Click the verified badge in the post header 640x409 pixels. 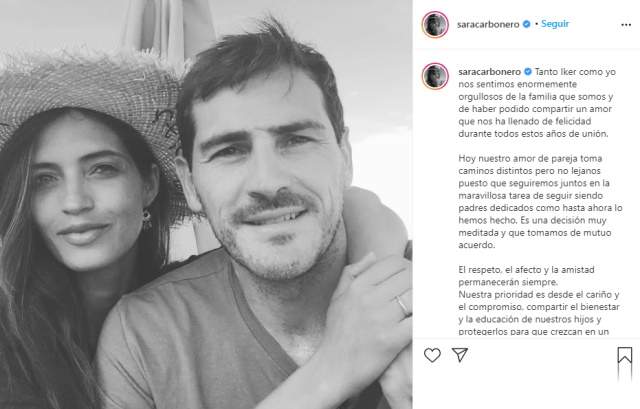[527, 24]
